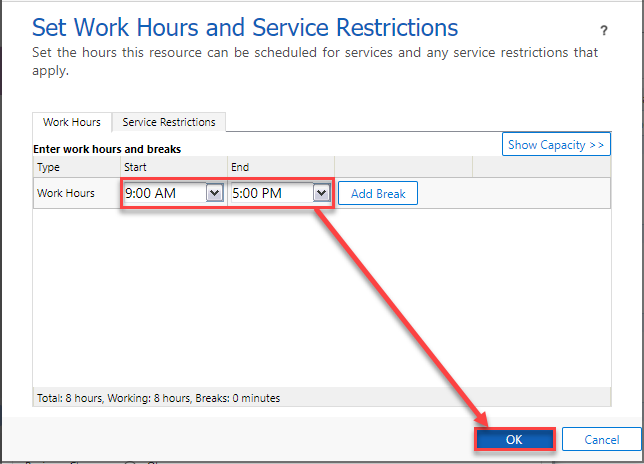Click the empty area below the work hours row
The image size is (644, 464).
(x=320, y=300)
